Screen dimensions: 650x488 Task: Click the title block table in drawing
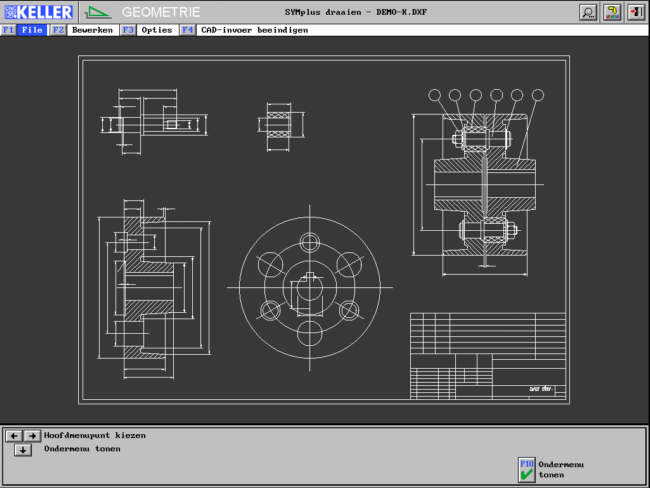[488, 355]
